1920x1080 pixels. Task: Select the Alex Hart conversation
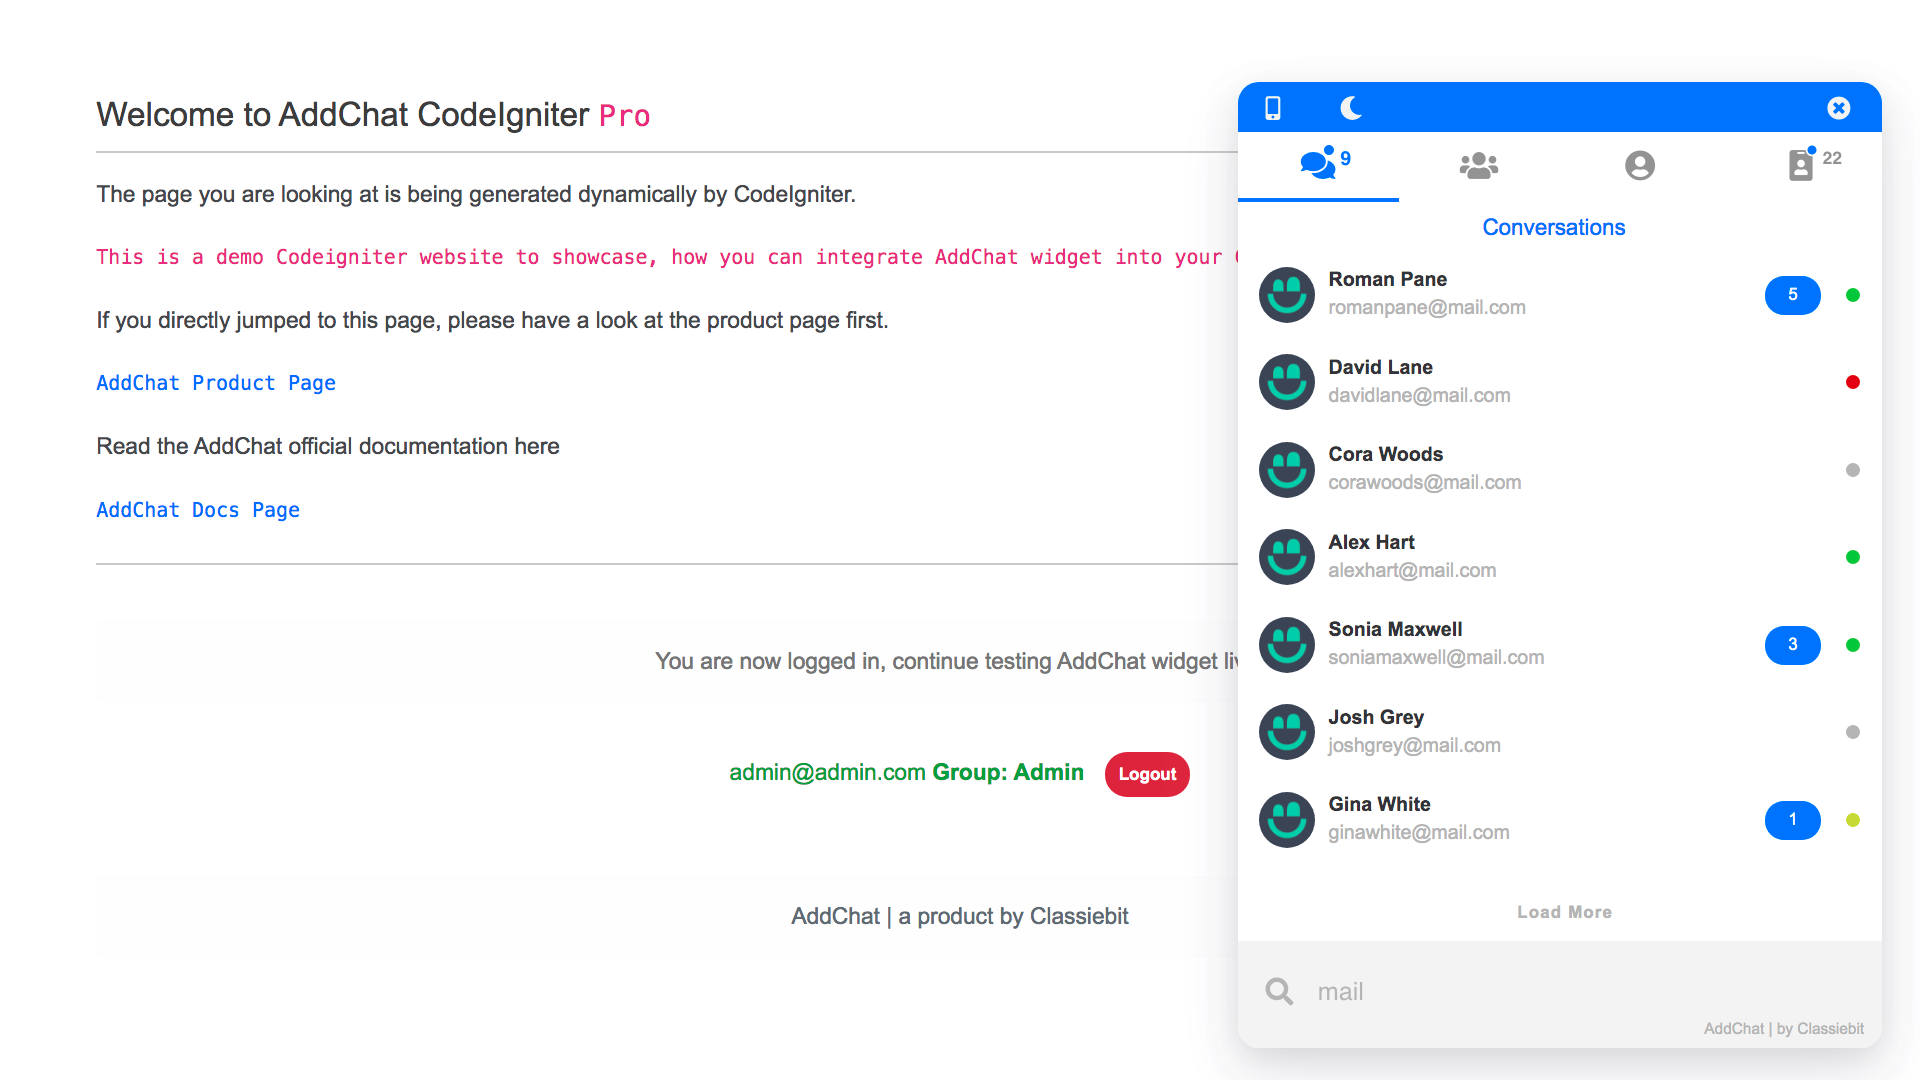[1411, 556]
